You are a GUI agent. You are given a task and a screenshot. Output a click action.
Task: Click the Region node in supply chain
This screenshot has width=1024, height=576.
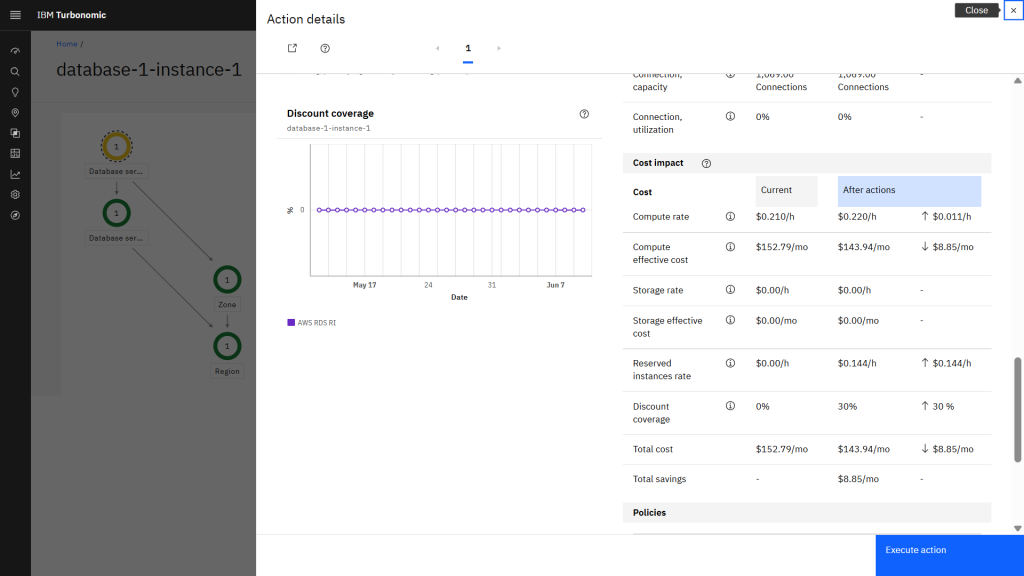pyautogui.click(x=227, y=346)
